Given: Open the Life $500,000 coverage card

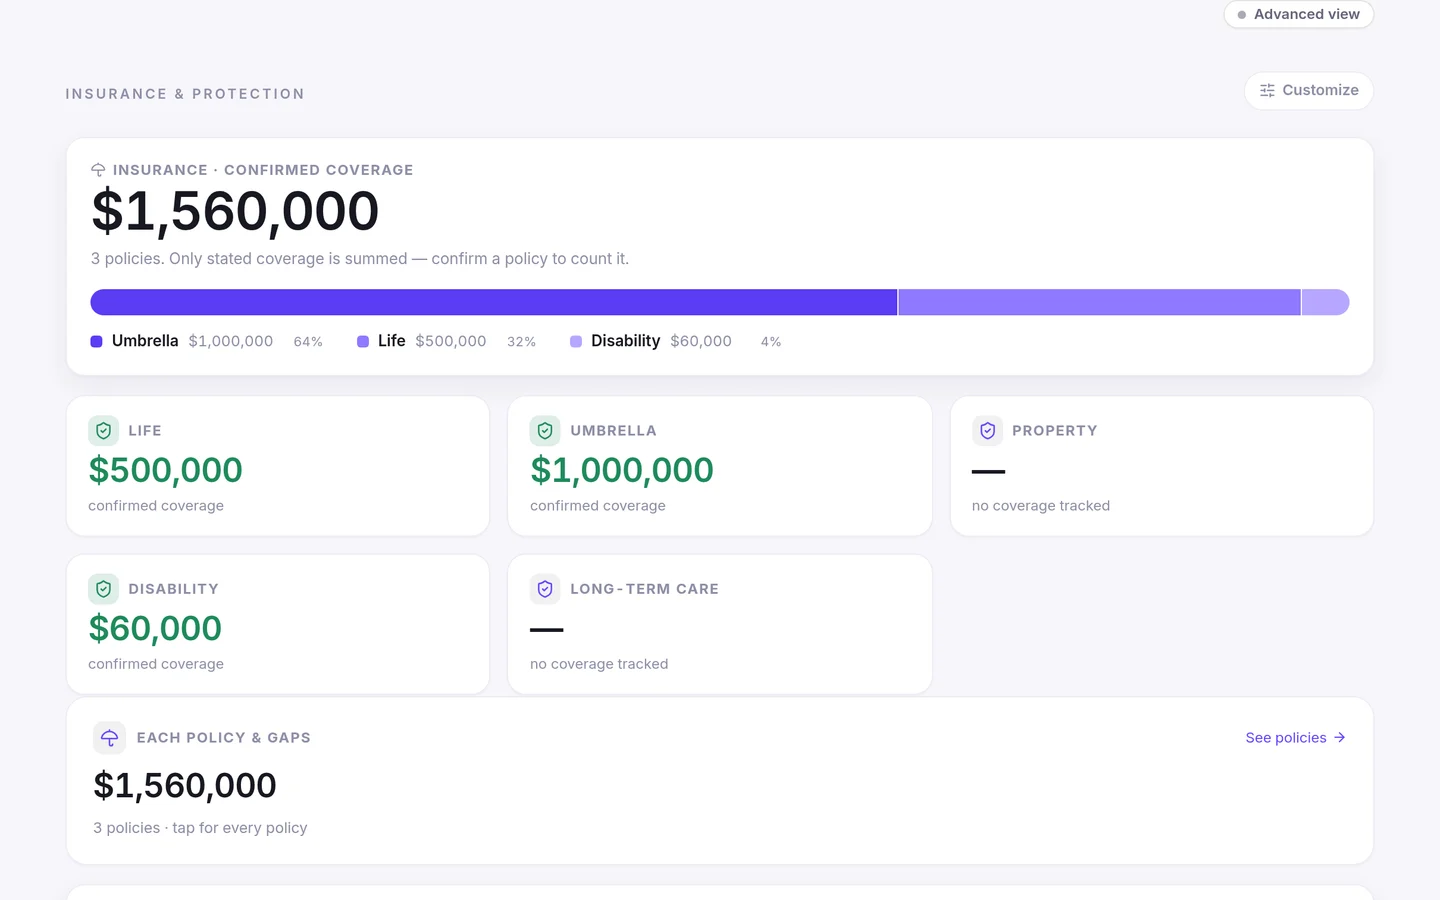Looking at the screenshot, I should click(x=278, y=466).
